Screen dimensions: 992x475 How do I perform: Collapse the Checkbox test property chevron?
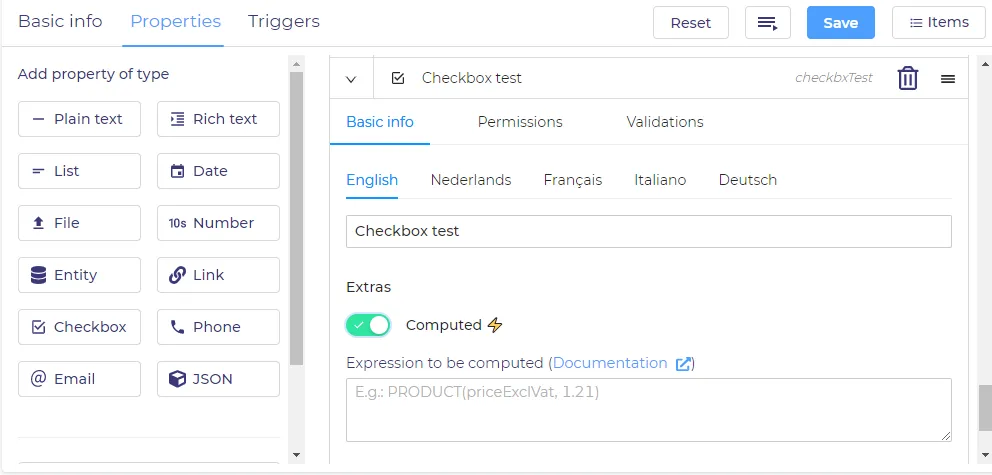tap(351, 79)
